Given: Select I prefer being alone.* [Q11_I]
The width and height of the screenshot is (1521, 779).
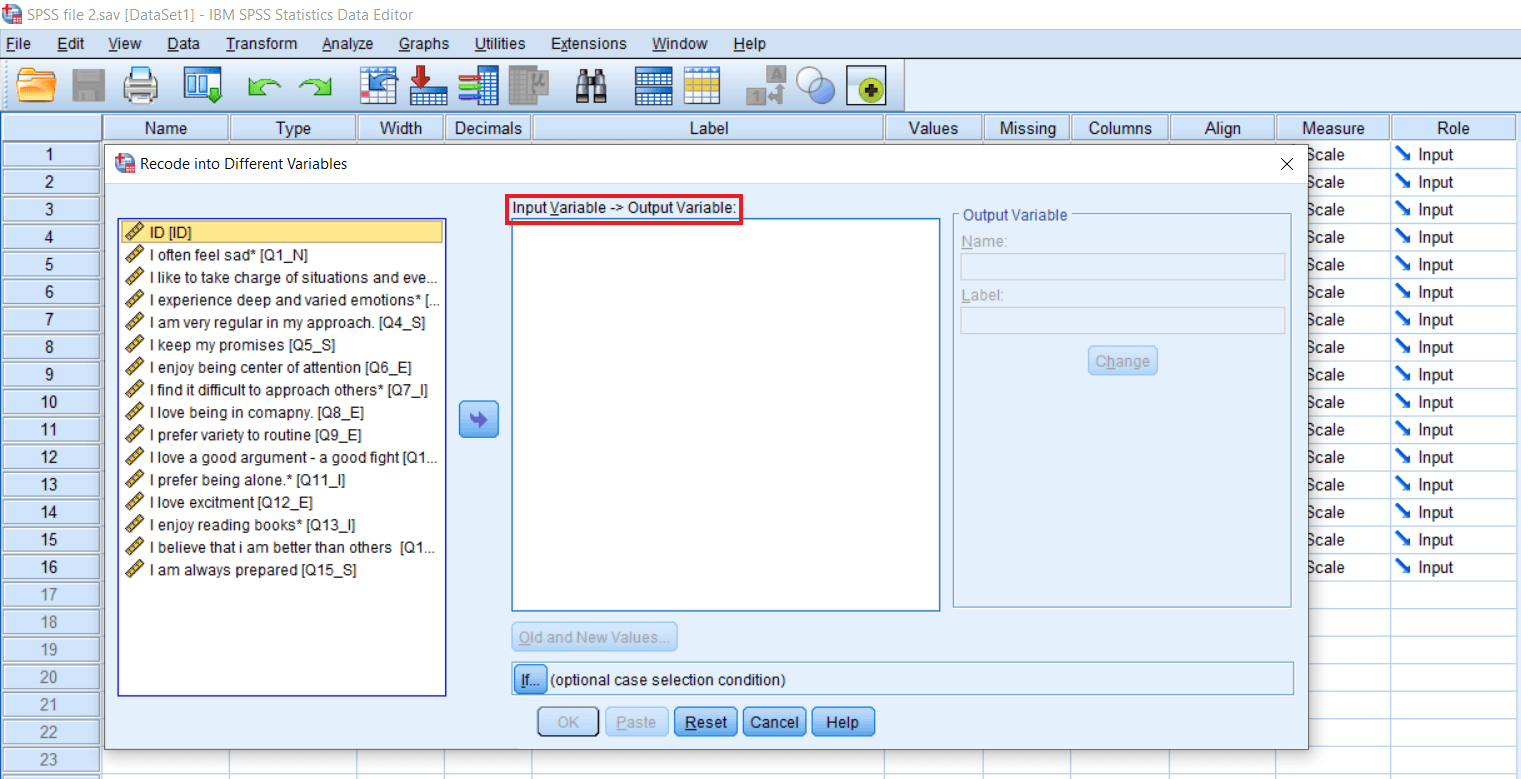Looking at the screenshot, I should 282,480.
